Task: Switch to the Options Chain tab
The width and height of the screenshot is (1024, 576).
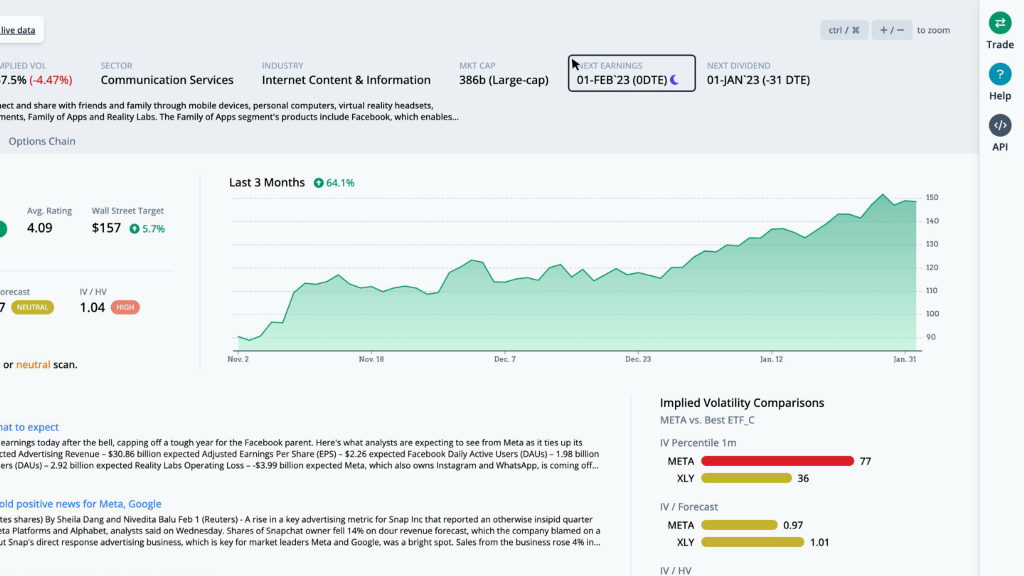Action: 42,141
